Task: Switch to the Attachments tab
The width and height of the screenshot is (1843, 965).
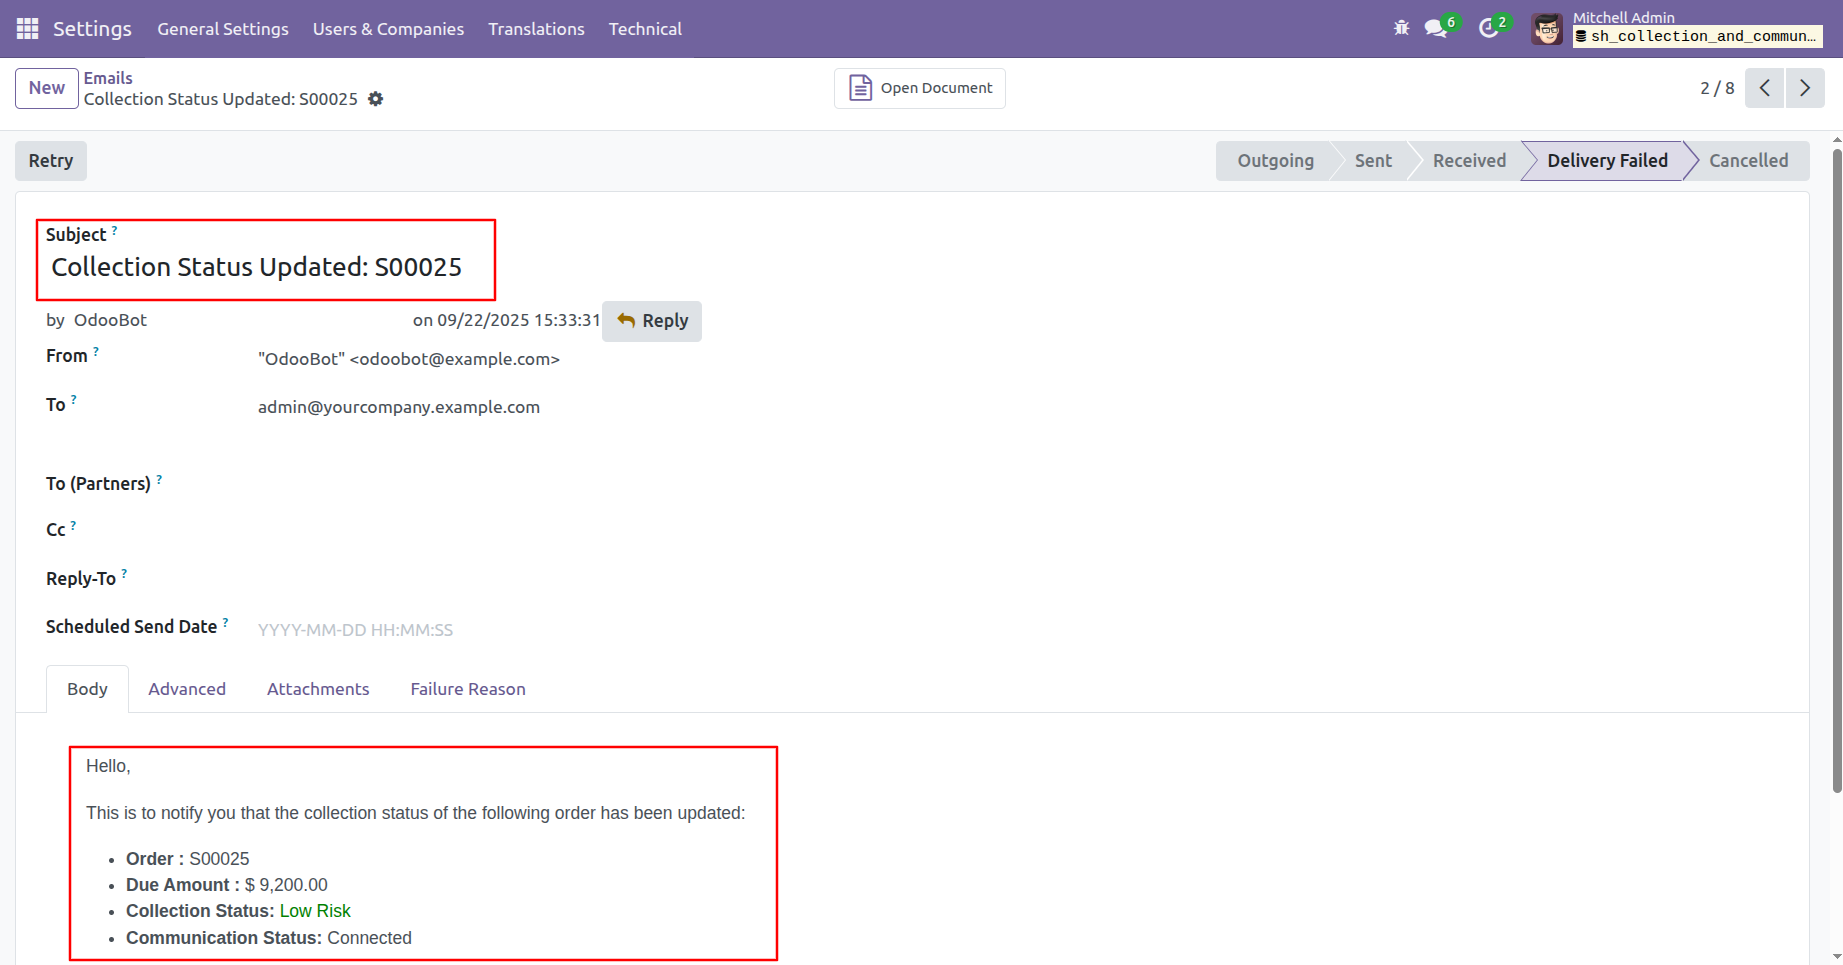Action: click(x=318, y=689)
